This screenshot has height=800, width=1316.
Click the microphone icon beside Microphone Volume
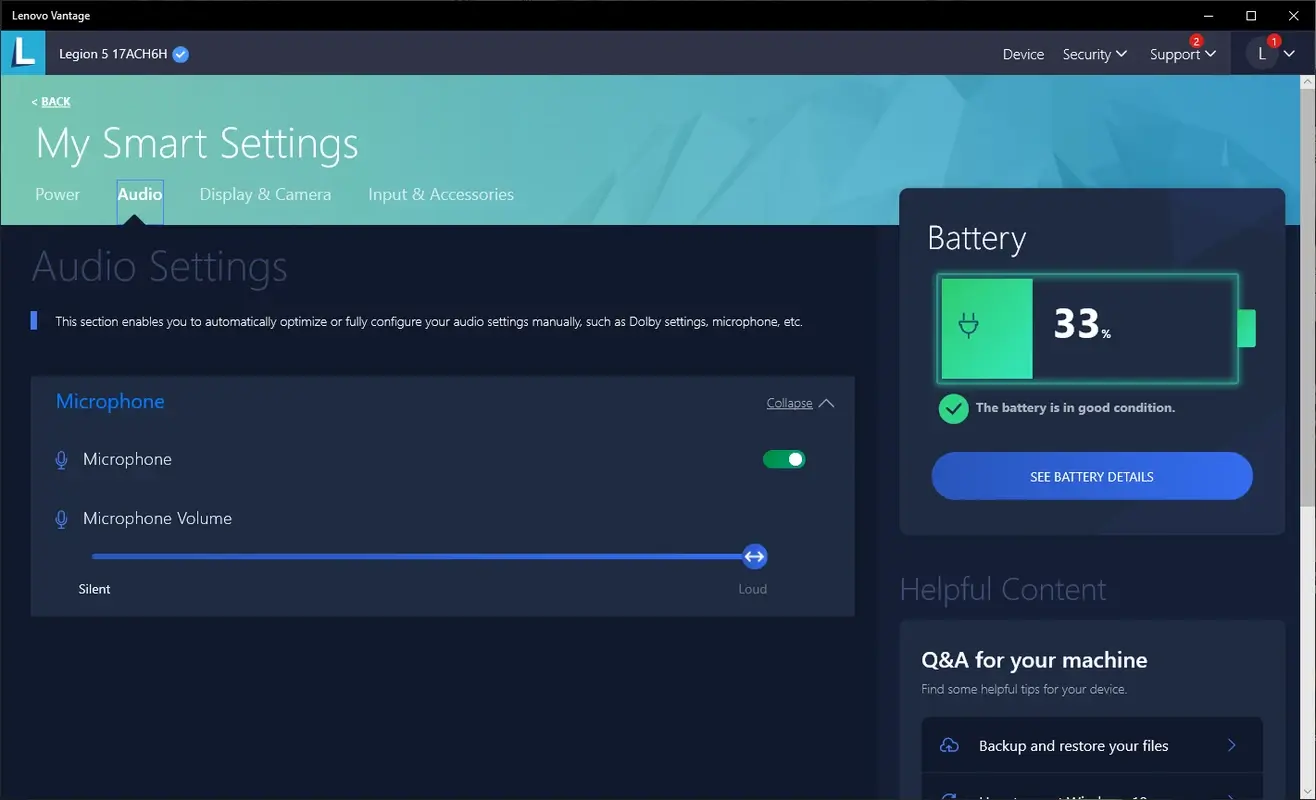61,519
